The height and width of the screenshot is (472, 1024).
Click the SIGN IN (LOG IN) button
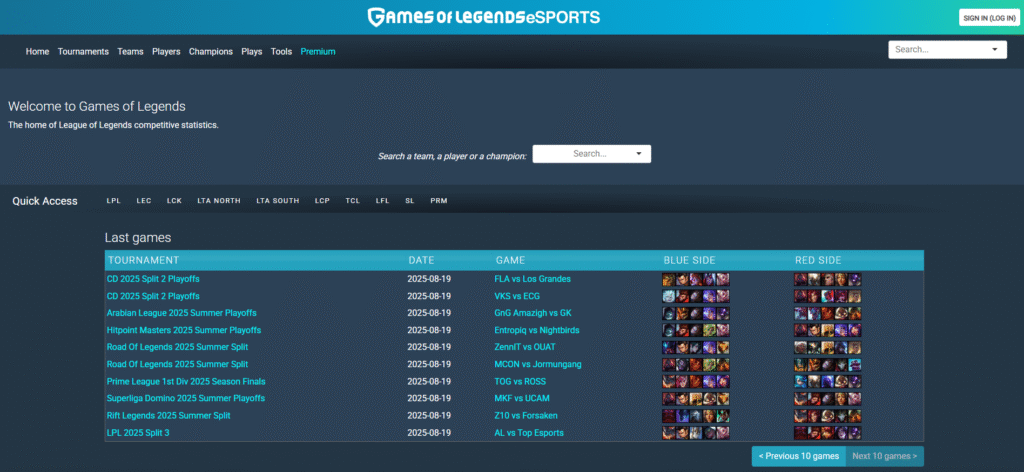(x=989, y=18)
